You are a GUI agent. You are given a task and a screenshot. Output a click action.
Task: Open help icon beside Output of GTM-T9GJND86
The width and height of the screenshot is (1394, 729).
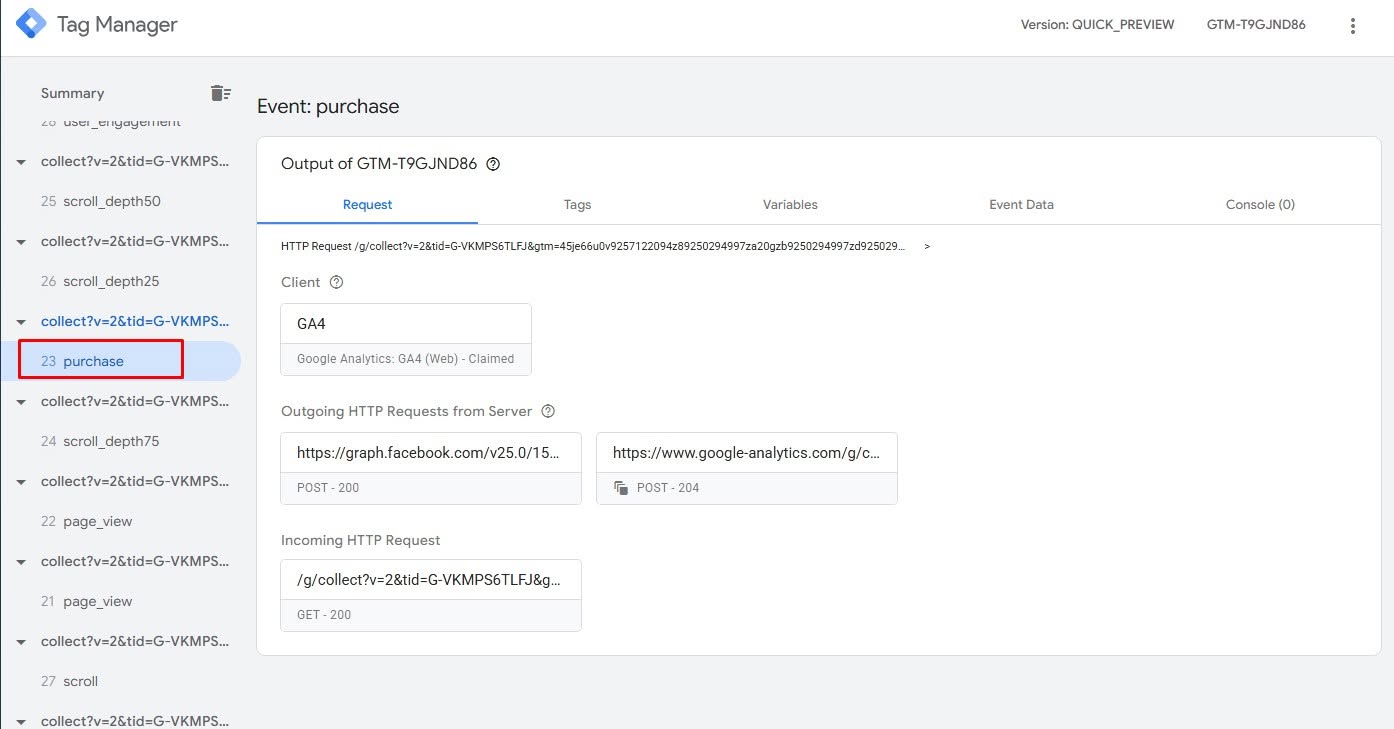tap(493, 164)
